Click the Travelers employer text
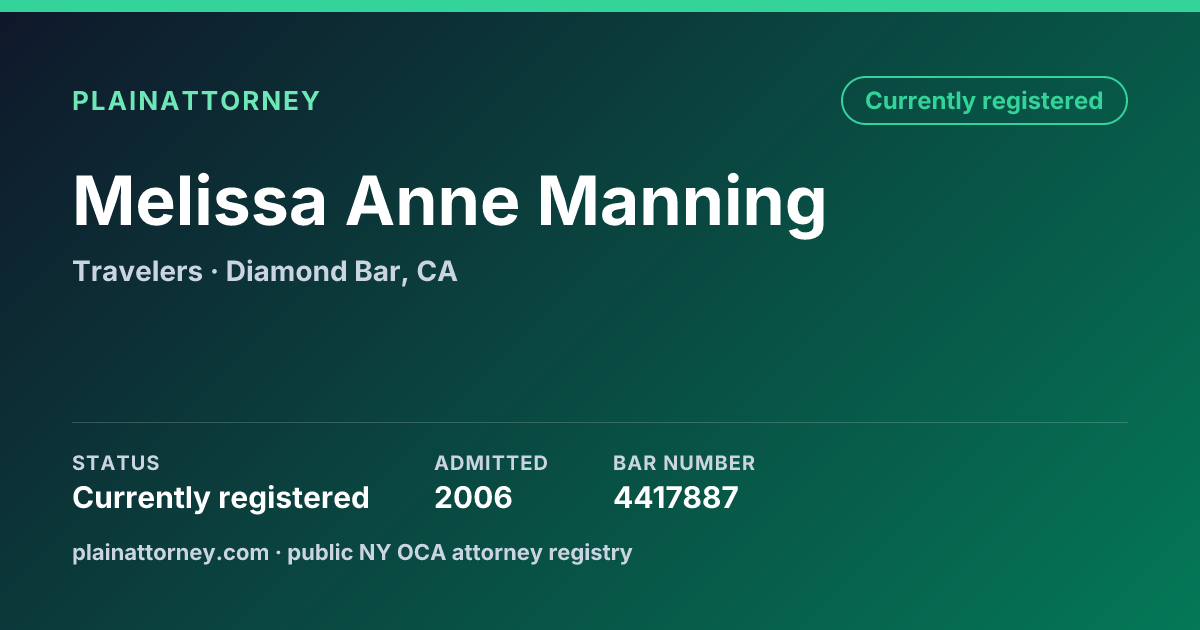The width and height of the screenshot is (1200, 630). click(137, 271)
